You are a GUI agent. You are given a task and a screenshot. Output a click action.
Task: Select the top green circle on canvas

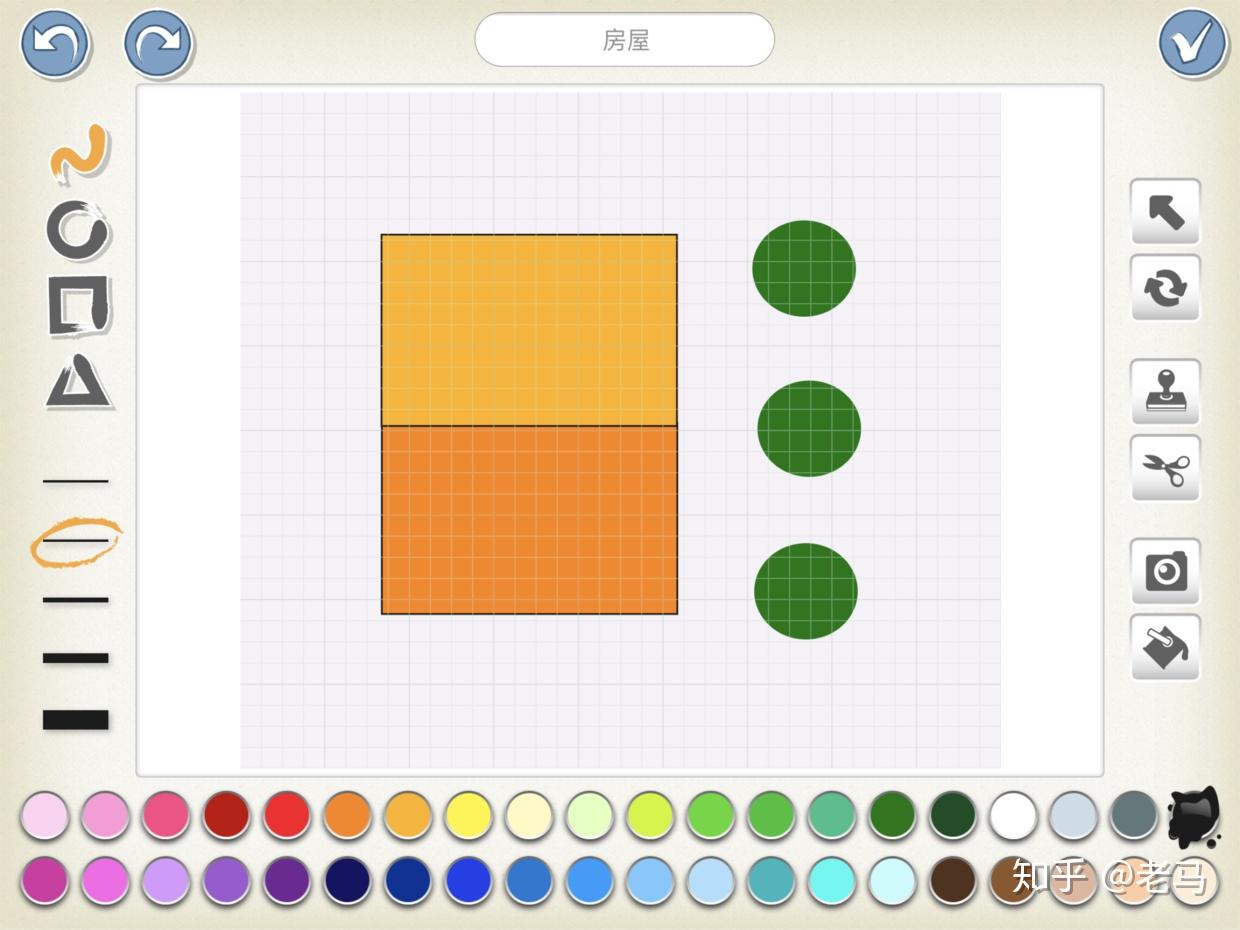[804, 268]
